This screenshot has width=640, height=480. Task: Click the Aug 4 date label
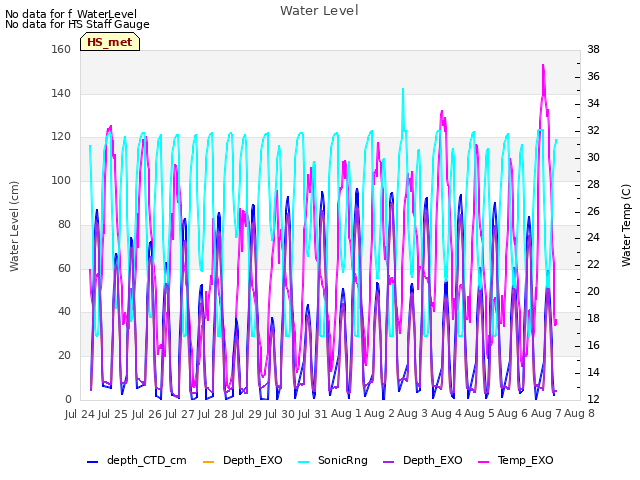pos(446,414)
